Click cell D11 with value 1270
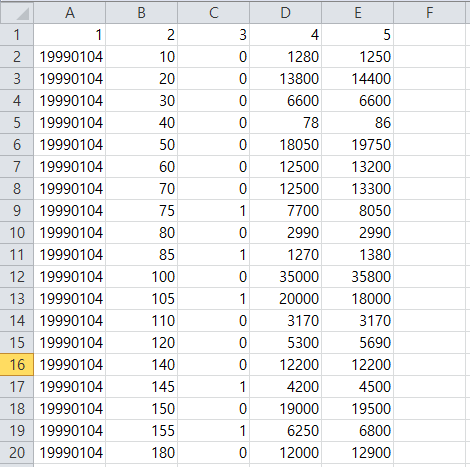The height and width of the screenshot is (467, 470). coord(286,255)
